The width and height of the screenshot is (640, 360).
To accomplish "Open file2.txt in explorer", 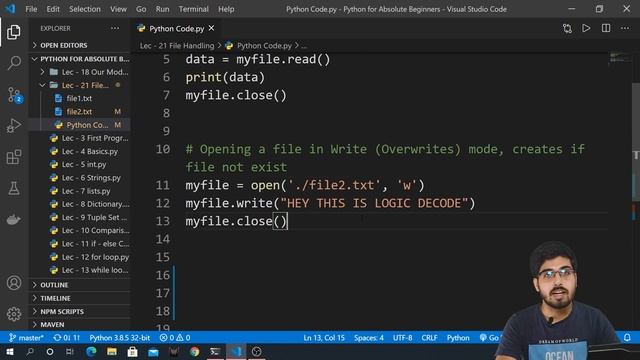I will tap(79, 111).
